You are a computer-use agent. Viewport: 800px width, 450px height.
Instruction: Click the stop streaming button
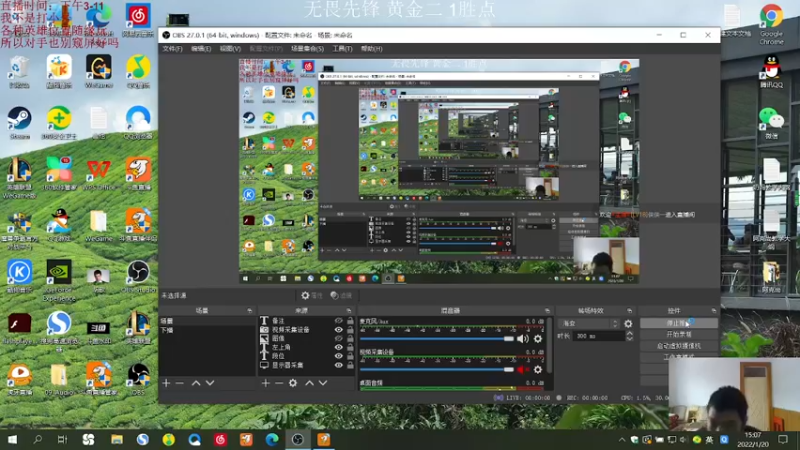(679, 323)
